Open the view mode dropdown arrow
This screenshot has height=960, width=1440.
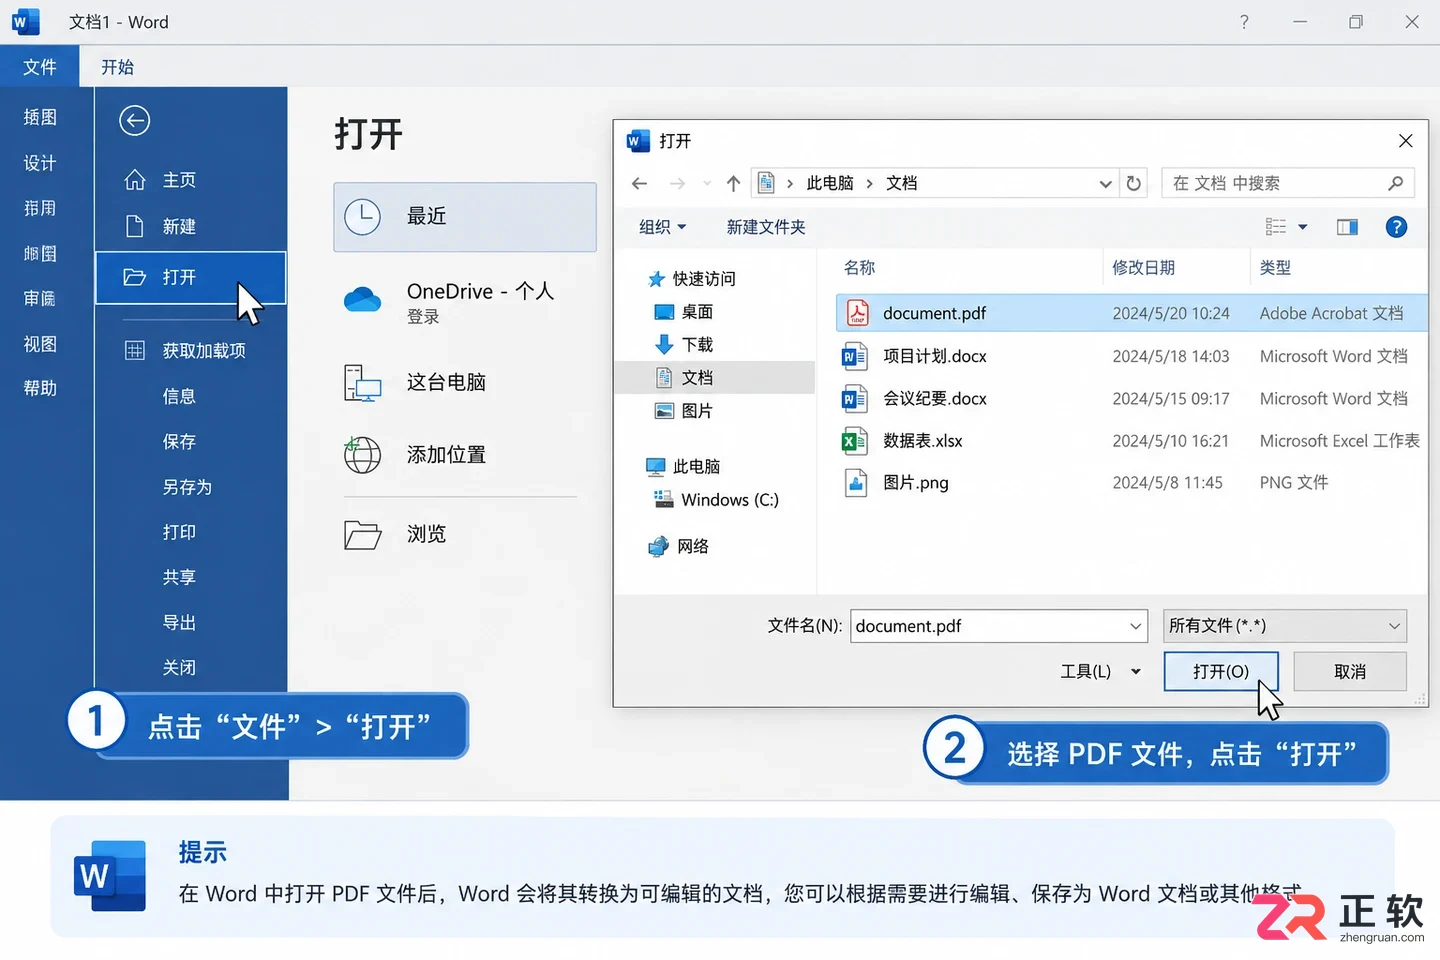coord(1302,227)
